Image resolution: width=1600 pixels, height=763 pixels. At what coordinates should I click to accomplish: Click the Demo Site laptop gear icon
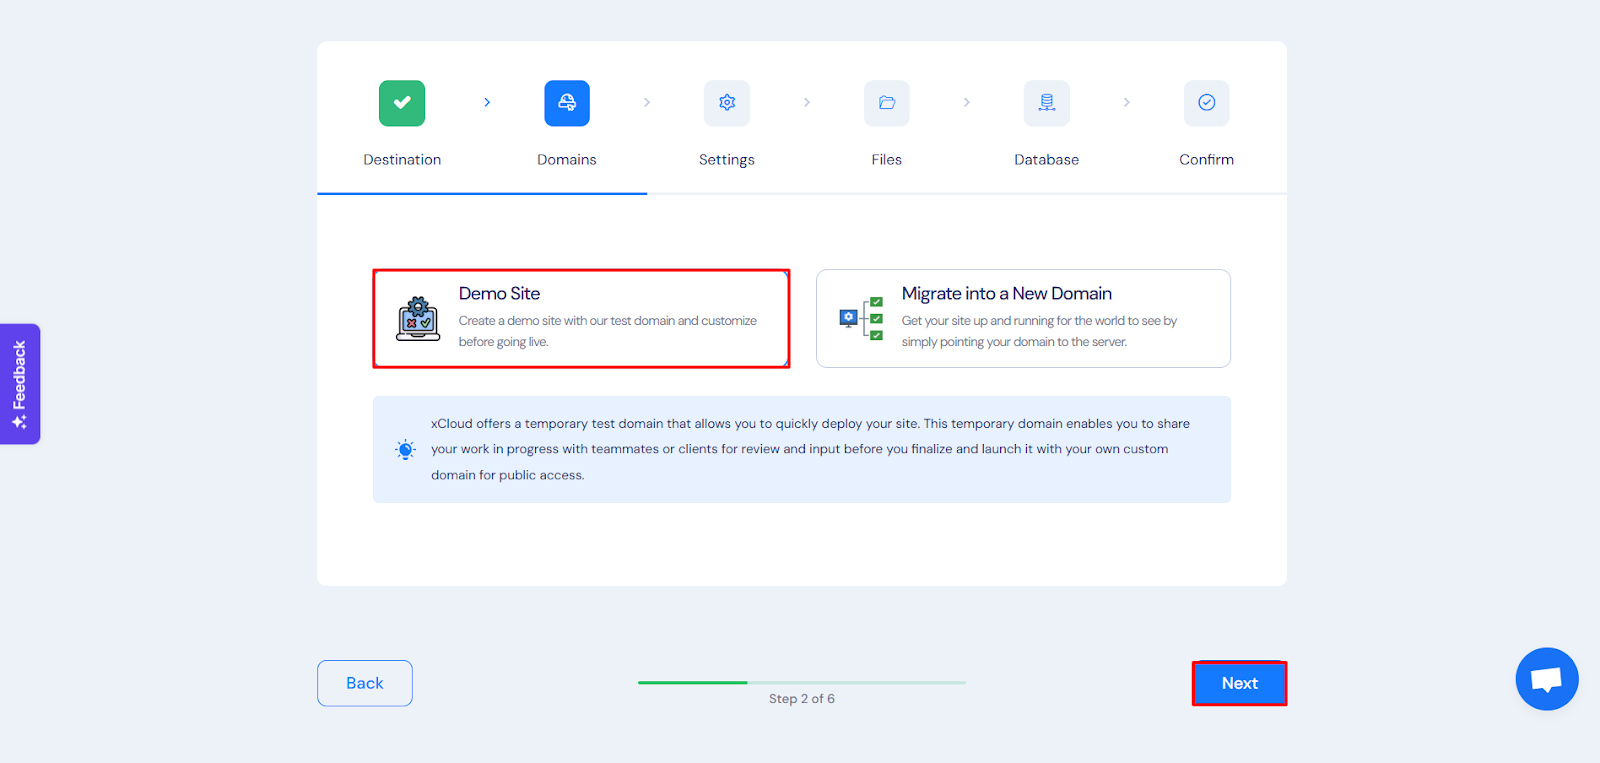pos(418,319)
